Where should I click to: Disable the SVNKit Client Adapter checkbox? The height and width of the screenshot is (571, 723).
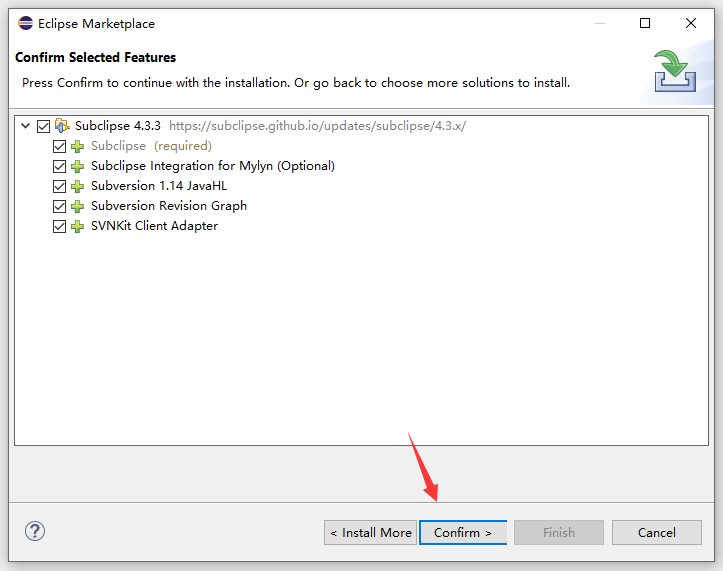tap(60, 226)
